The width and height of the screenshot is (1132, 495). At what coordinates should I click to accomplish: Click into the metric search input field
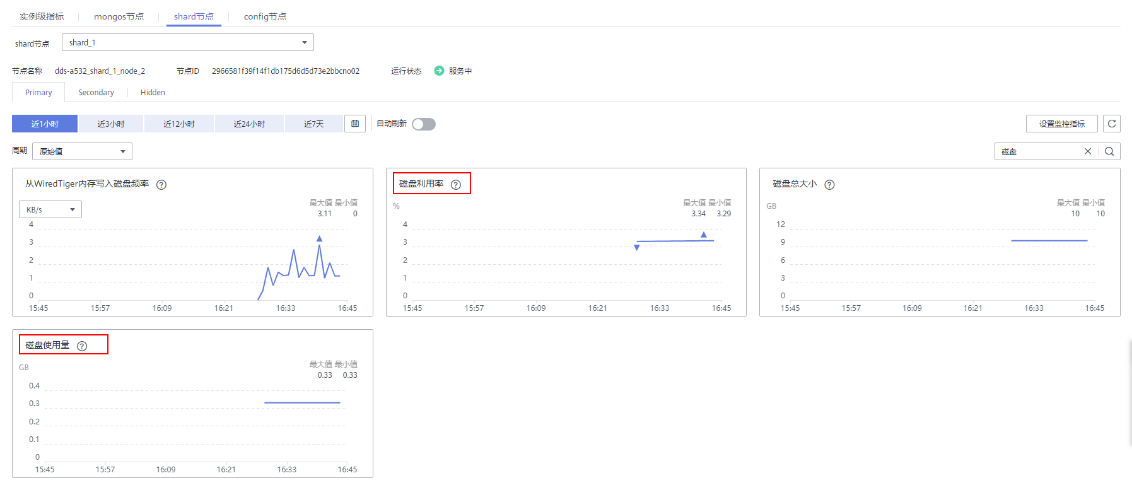[x=1038, y=152]
